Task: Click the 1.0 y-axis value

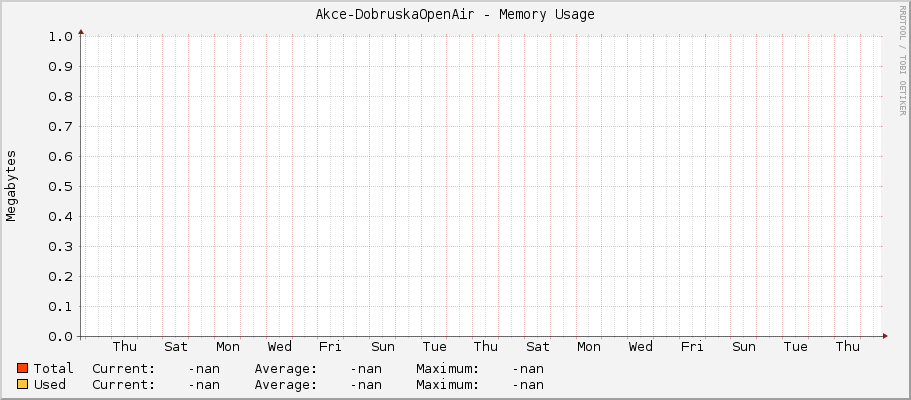Action: pos(60,37)
